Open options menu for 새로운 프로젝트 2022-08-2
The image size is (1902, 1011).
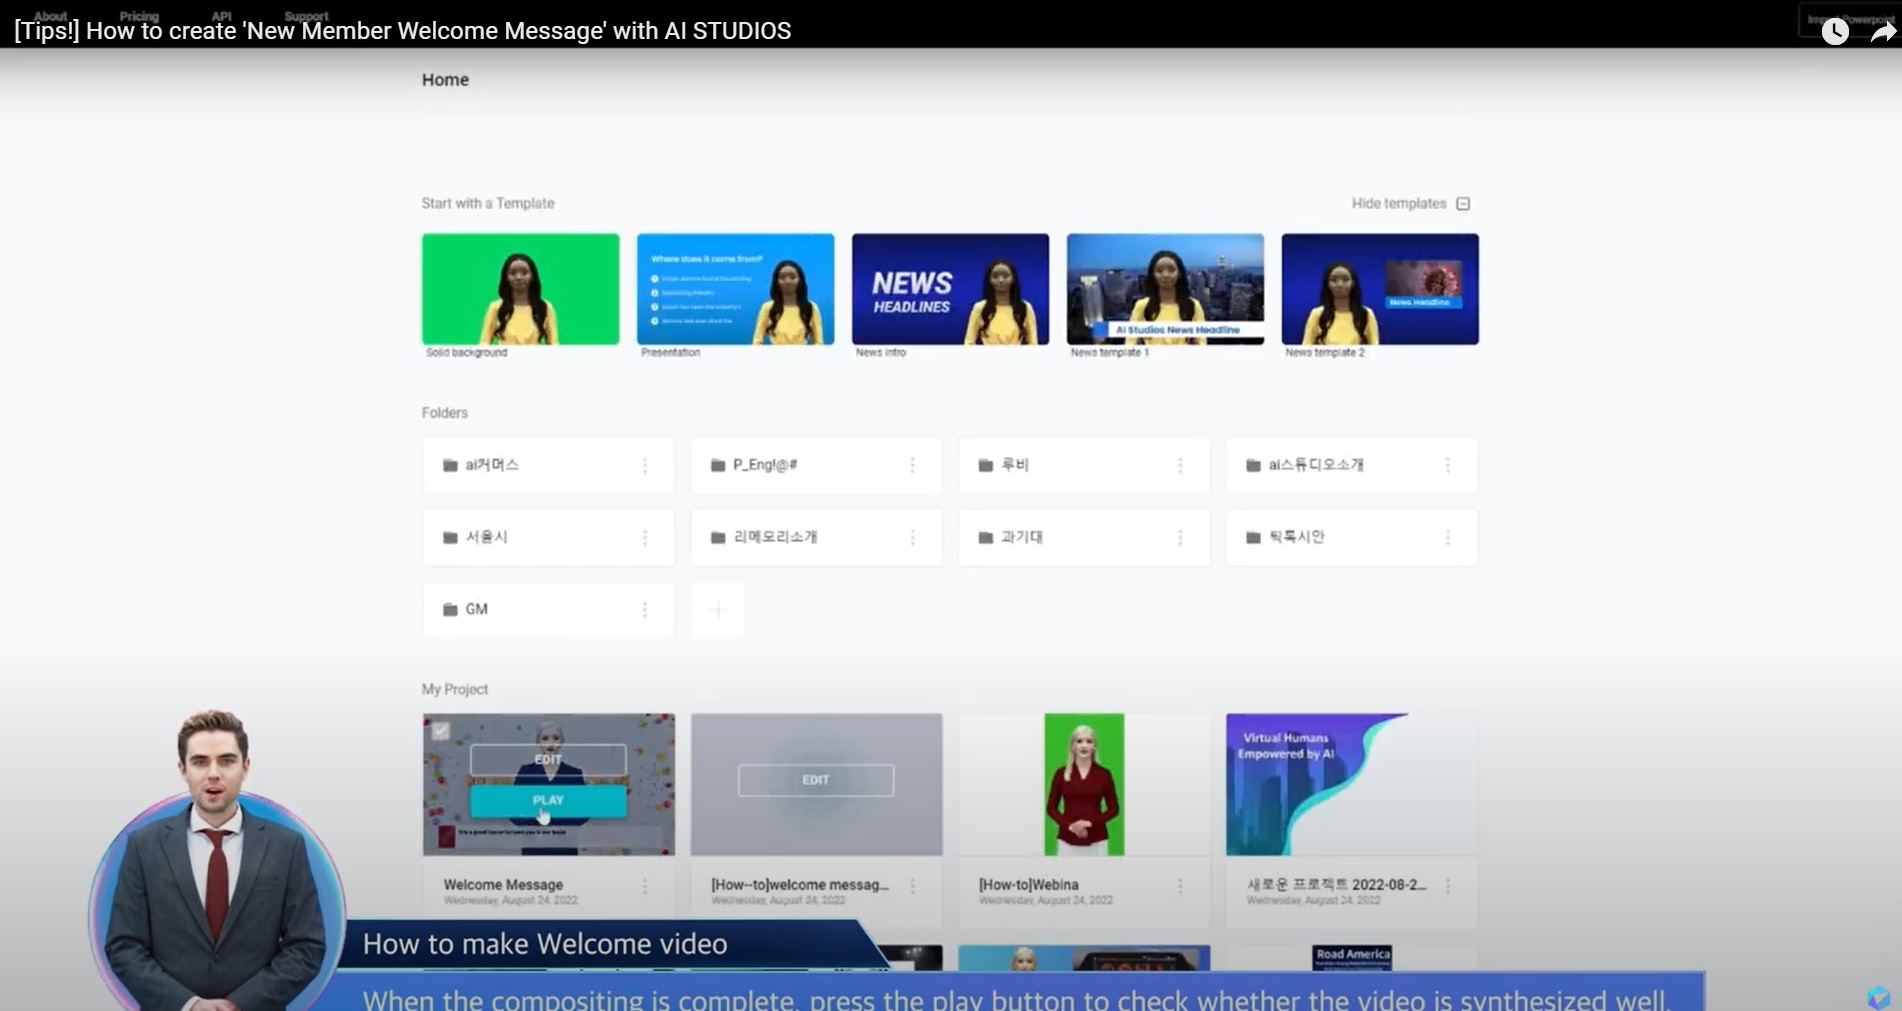click(x=1448, y=885)
